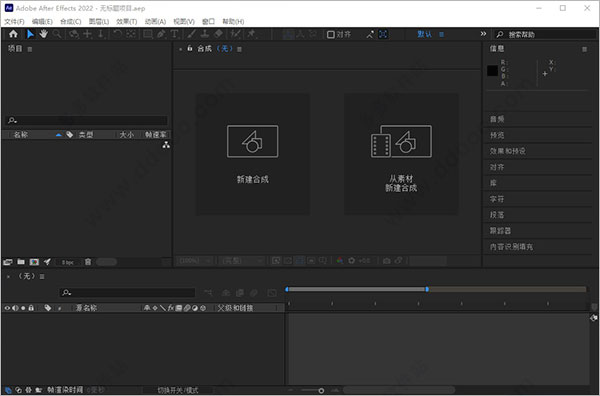Select the Pen tool

[x=161, y=34]
